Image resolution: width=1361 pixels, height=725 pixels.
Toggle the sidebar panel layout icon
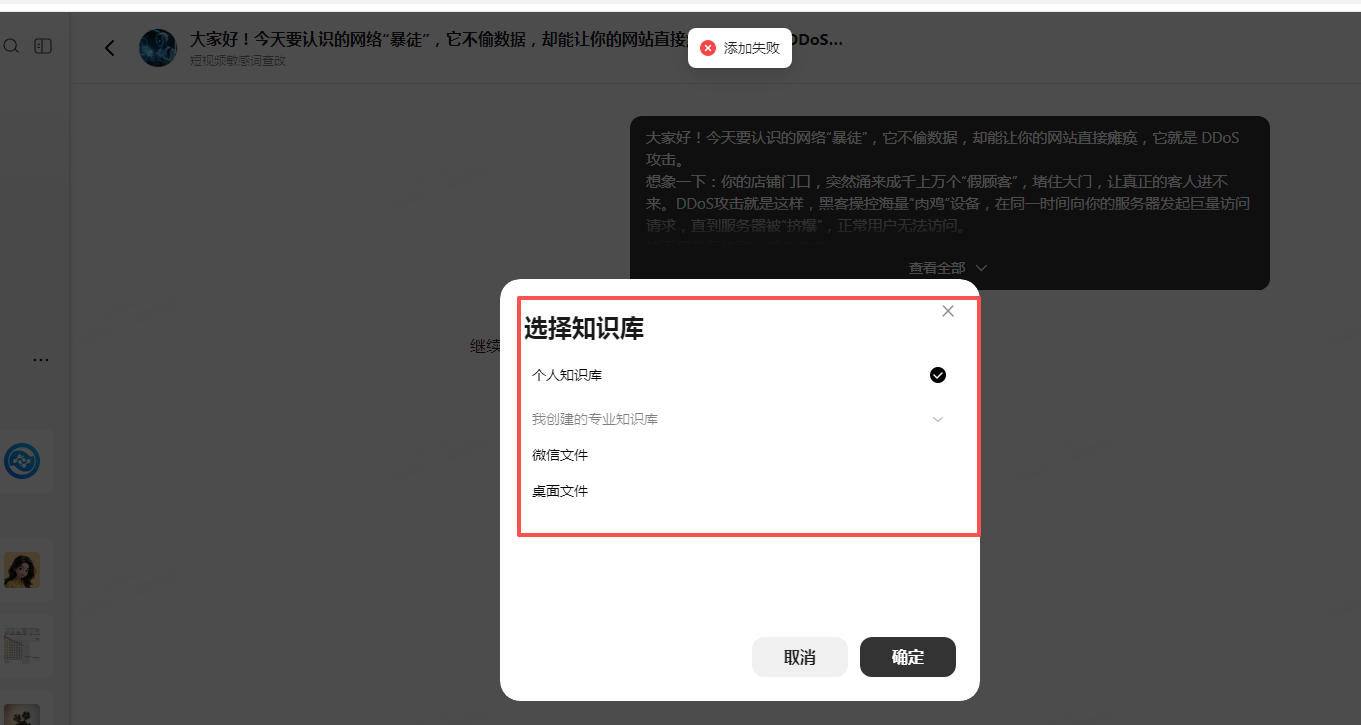click(42, 46)
